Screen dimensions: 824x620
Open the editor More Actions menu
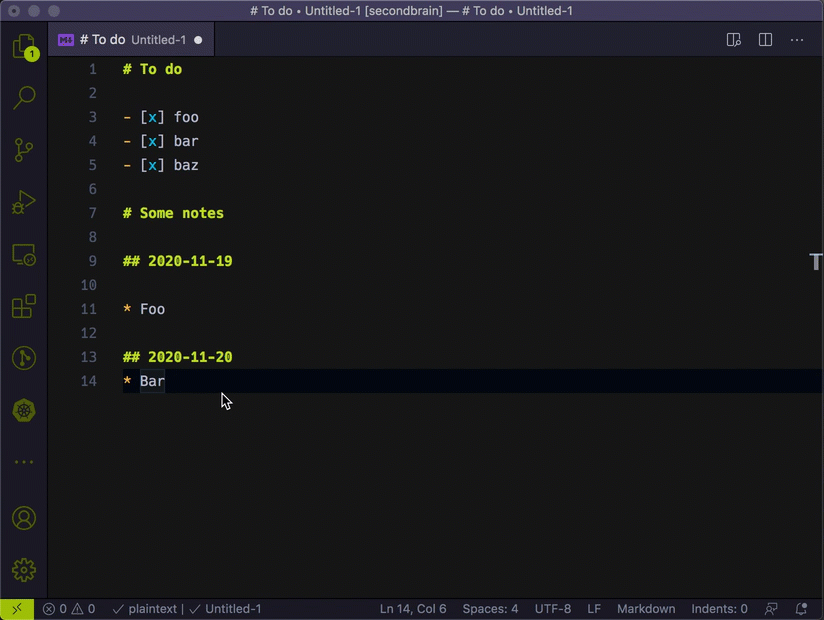pyautogui.click(x=797, y=40)
